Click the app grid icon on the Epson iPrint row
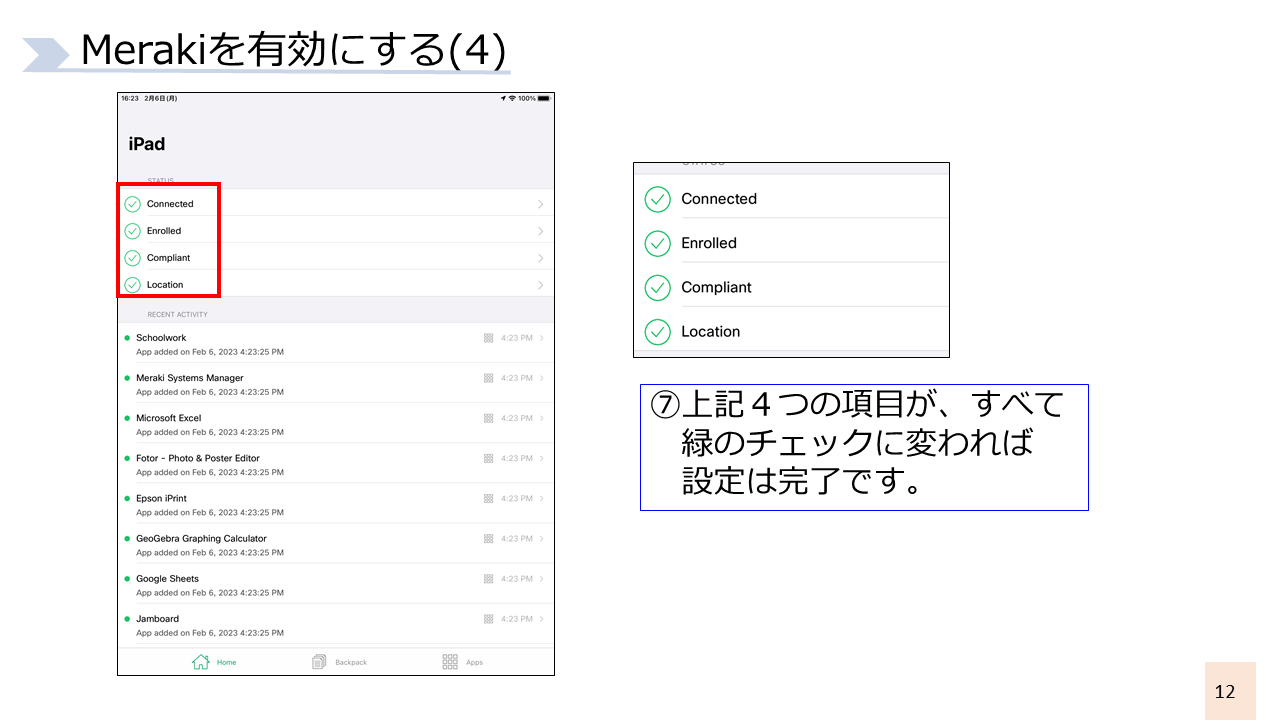The image size is (1280, 720). (488, 498)
